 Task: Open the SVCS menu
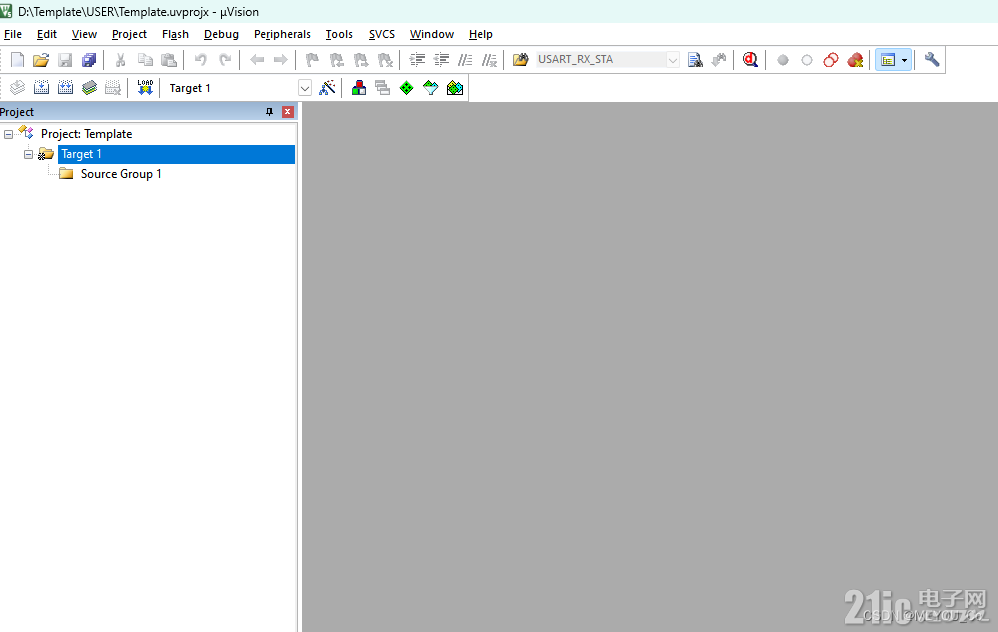(382, 34)
